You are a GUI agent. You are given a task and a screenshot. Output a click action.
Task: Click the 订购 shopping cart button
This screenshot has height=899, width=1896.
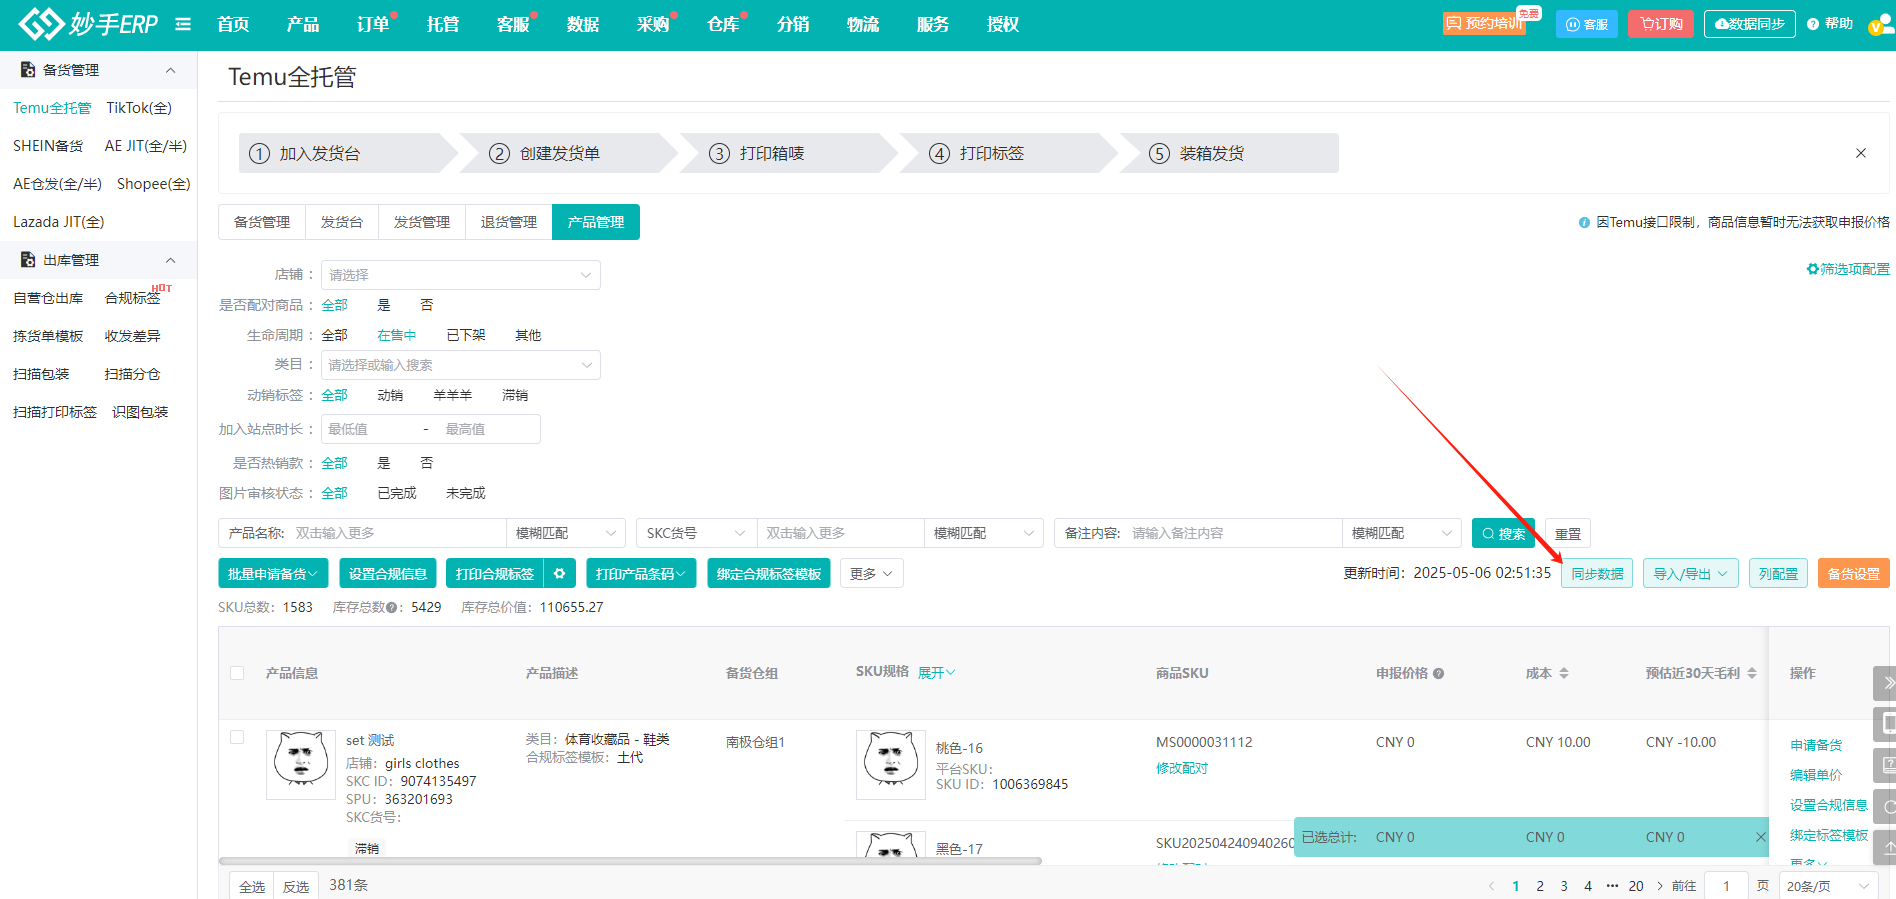(x=1661, y=24)
